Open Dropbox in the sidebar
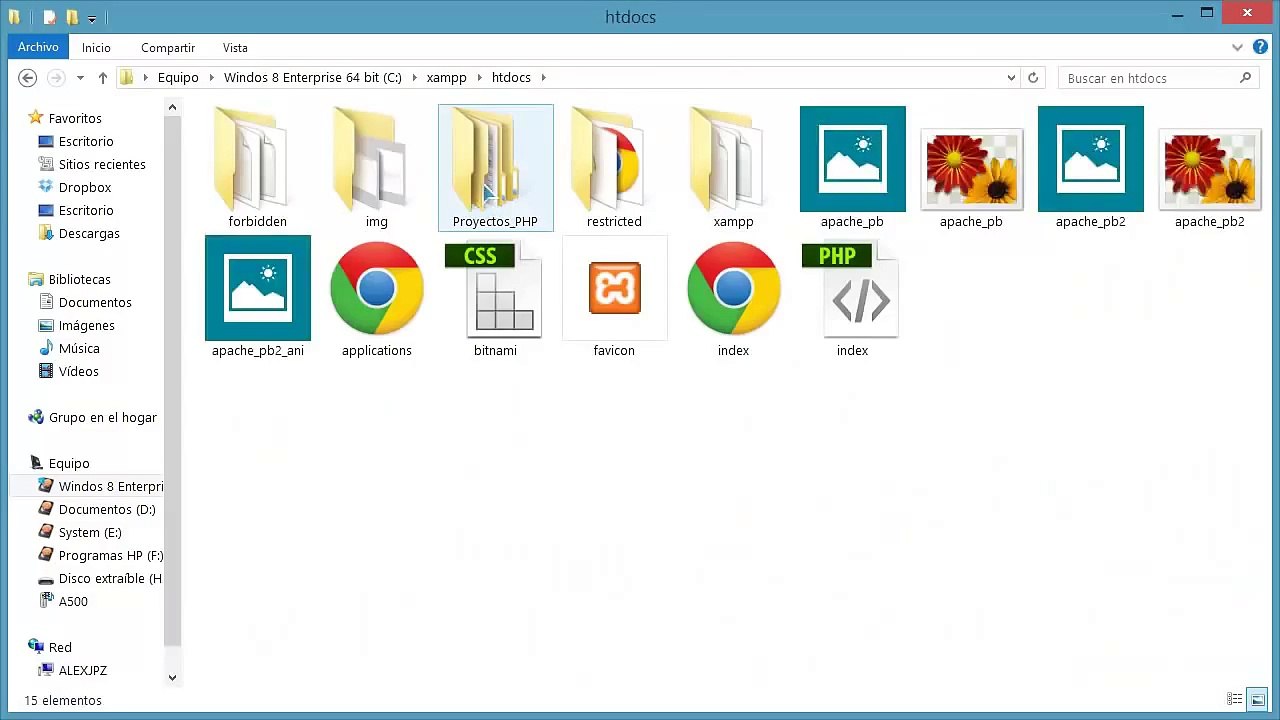This screenshot has height=720, width=1280. click(85, 187)
